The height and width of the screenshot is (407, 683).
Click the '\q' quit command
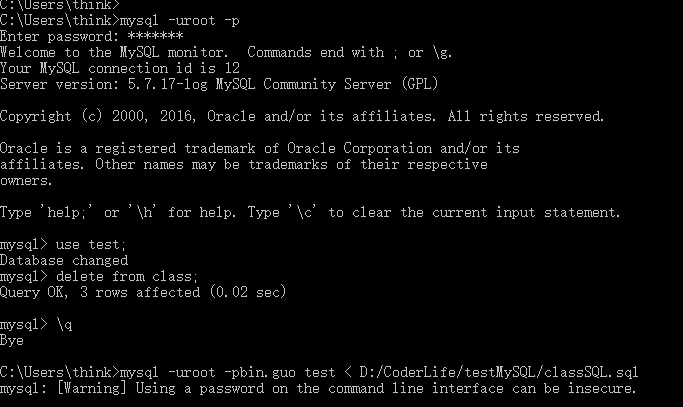click(x=64, y=324)
